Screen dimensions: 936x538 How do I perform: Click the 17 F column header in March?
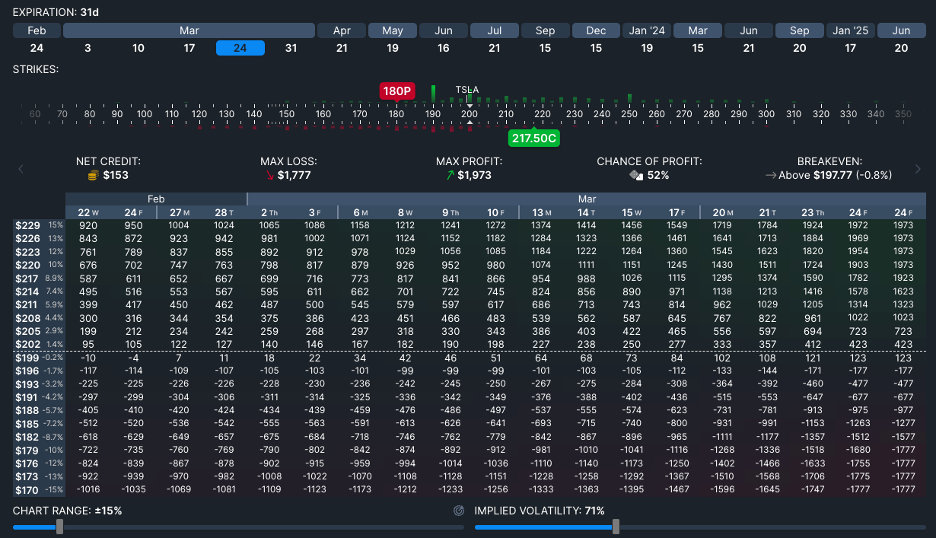[676, 213]
